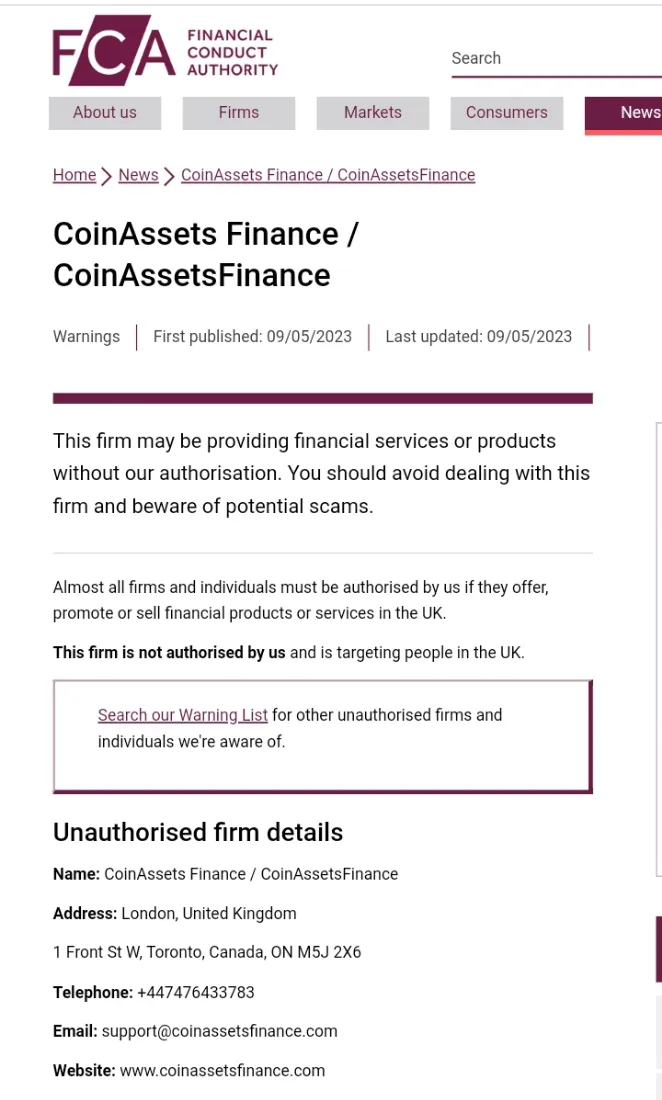This screenshot has width=662, height=1100.
Task: Select the Markets navigation item
Action: pos(372,113)
